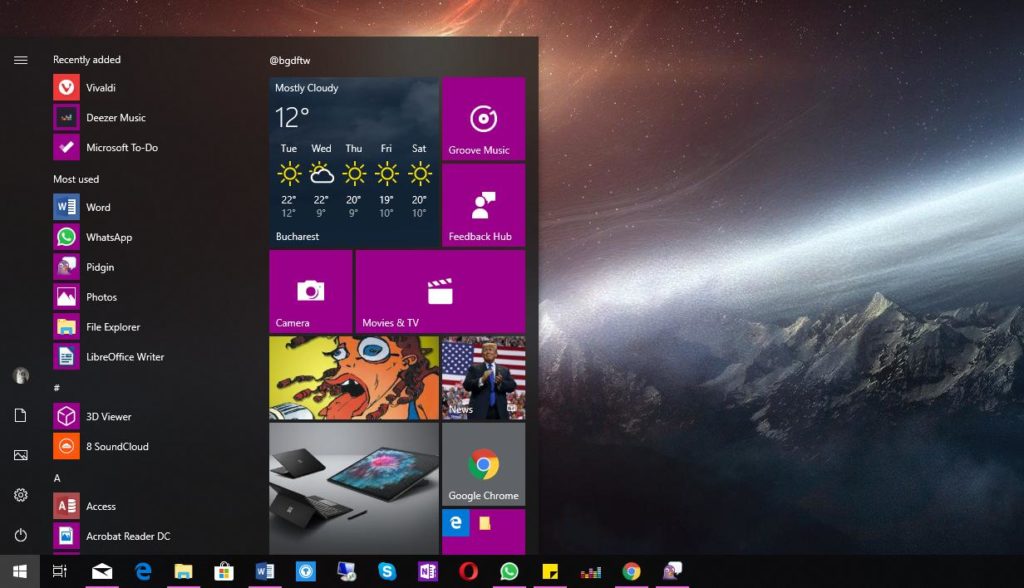
Task: Open the Movies & TV tile
Action: coord(440,291)
